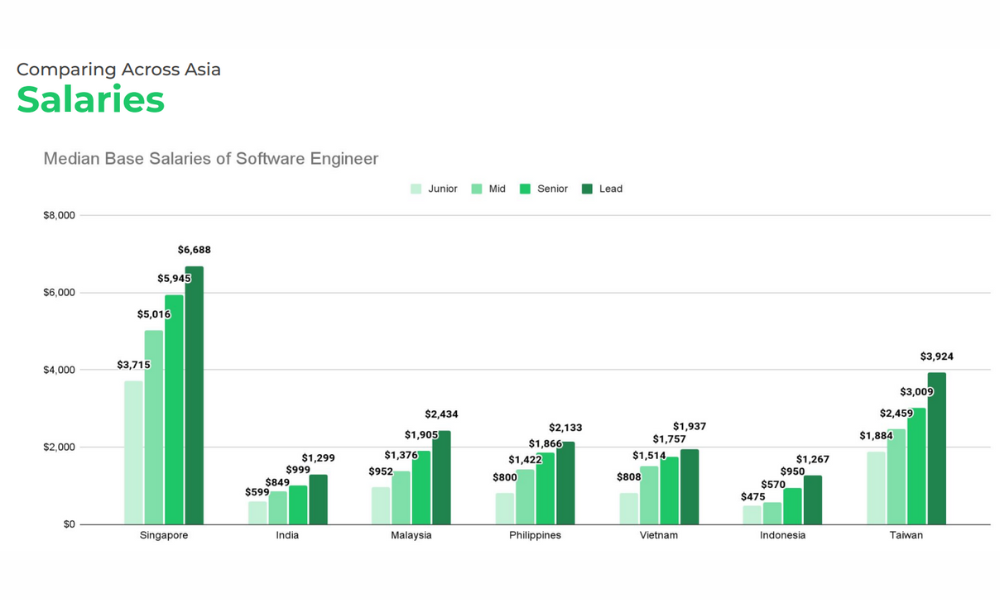Click the Salaries heading text
This screenshot has width=1000, height=600.
[x=90, y=100]
